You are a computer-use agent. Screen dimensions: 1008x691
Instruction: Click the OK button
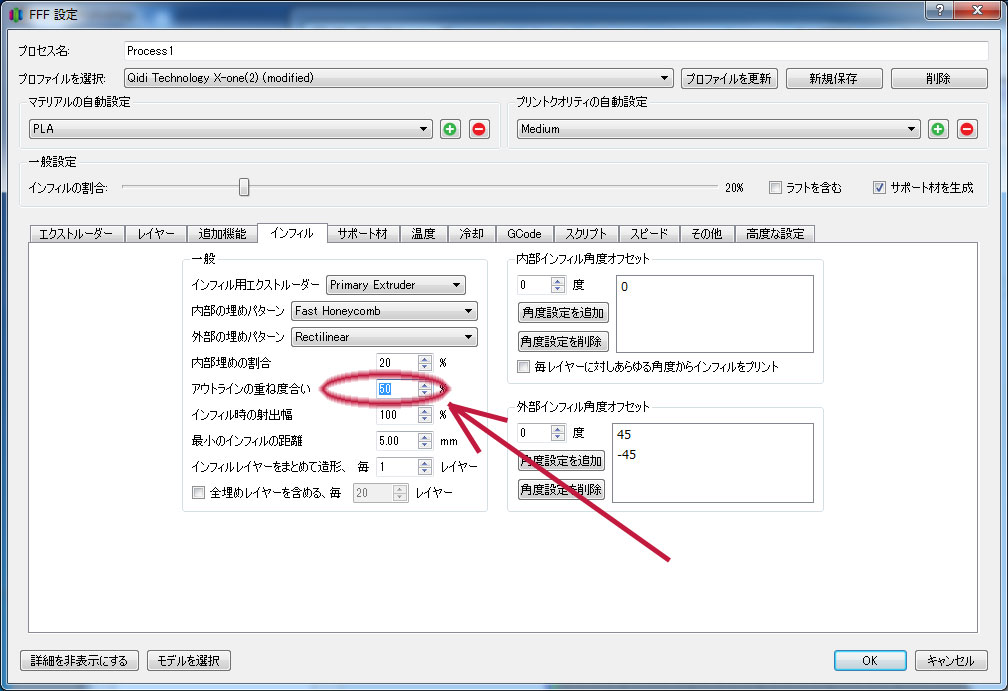point(870,661)
